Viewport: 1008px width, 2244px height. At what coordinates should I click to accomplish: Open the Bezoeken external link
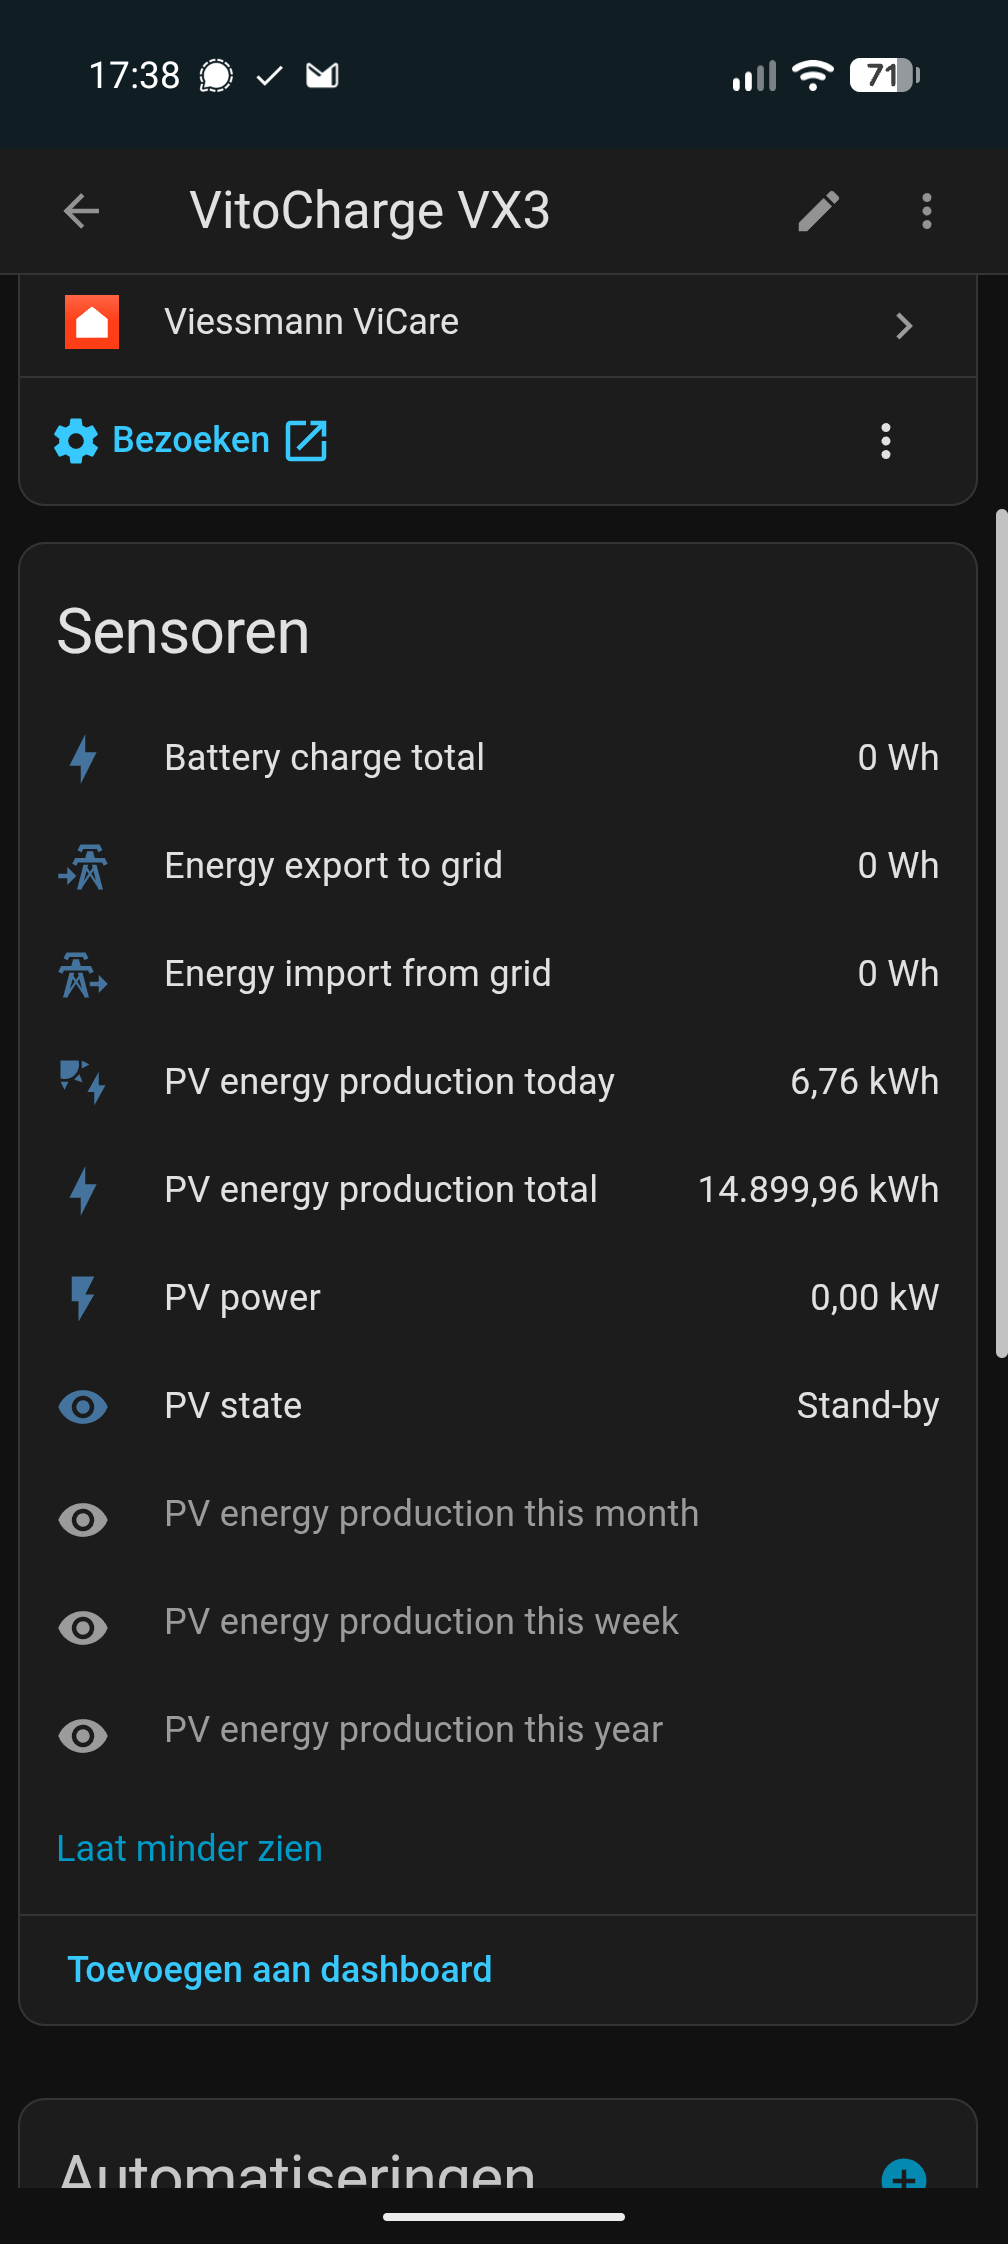[x=306, y=440]
